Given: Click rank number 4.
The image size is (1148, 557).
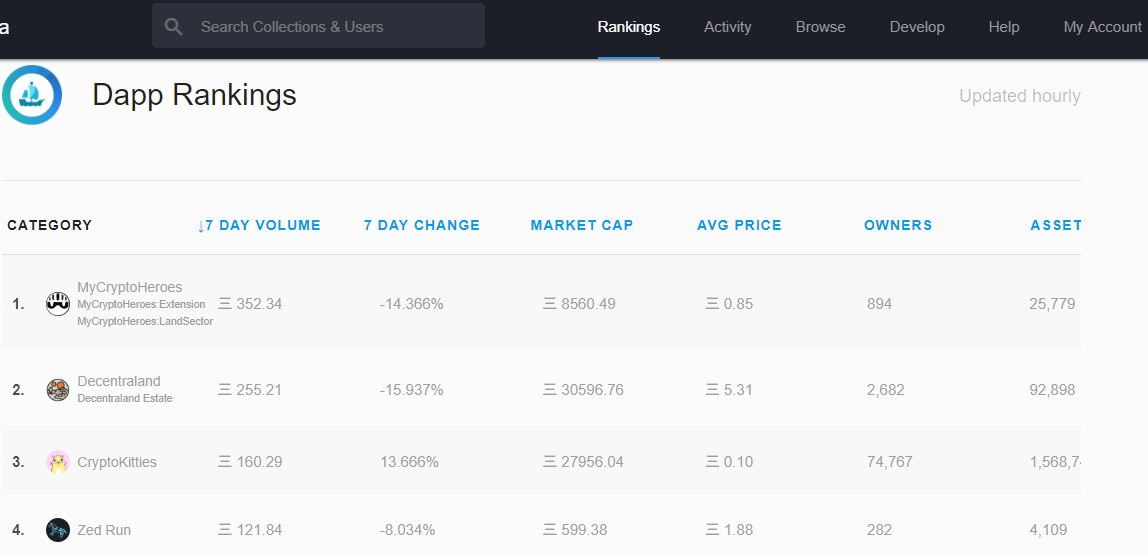Looking at the screenshot, I should (x=18, y=530).
